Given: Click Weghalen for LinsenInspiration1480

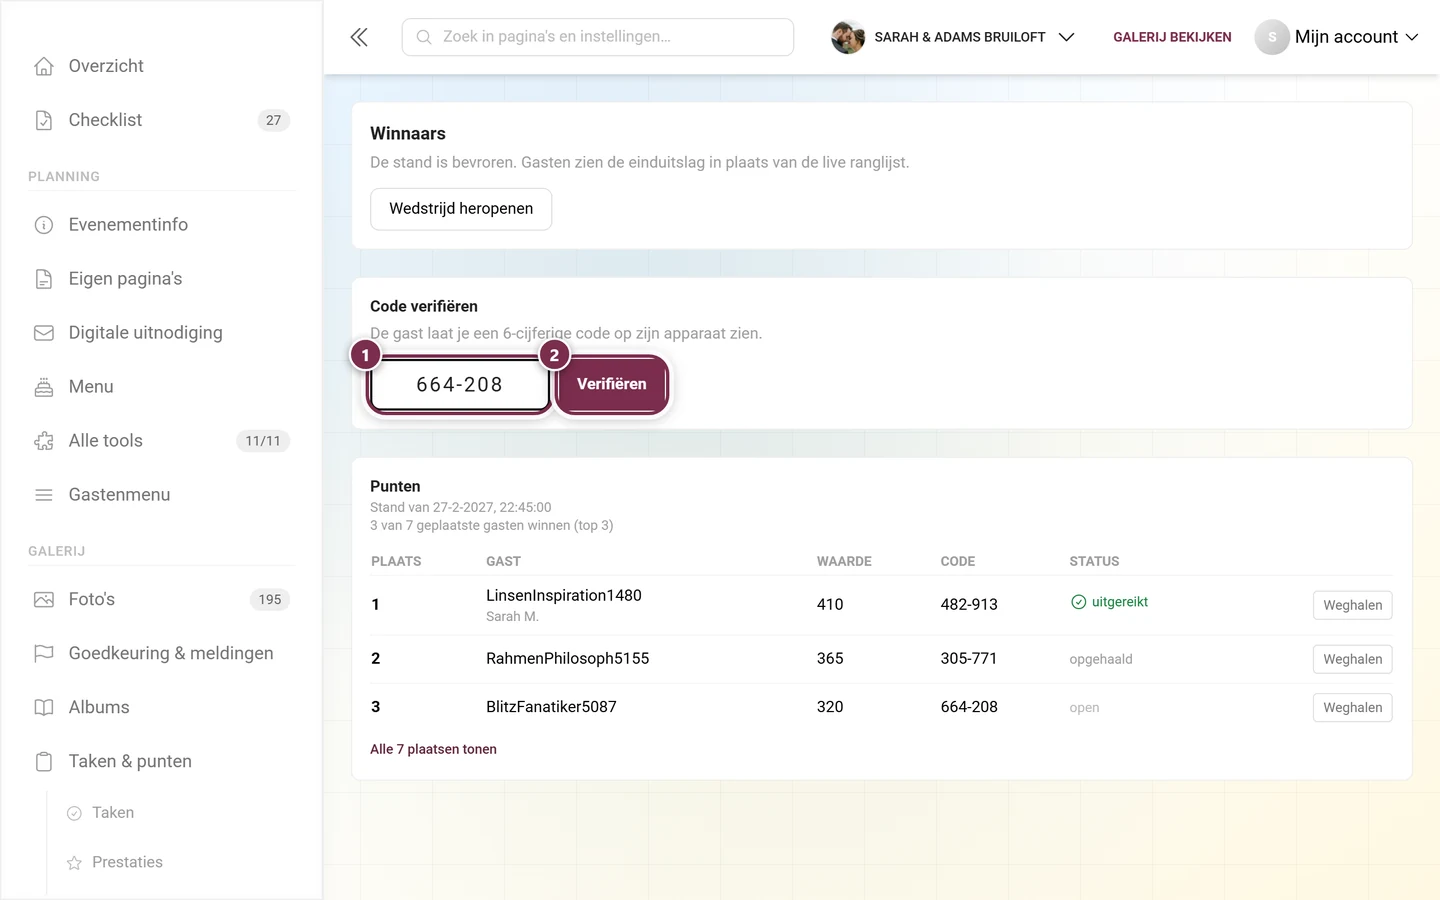Looking at the screenshot, I should [1352, 605].
